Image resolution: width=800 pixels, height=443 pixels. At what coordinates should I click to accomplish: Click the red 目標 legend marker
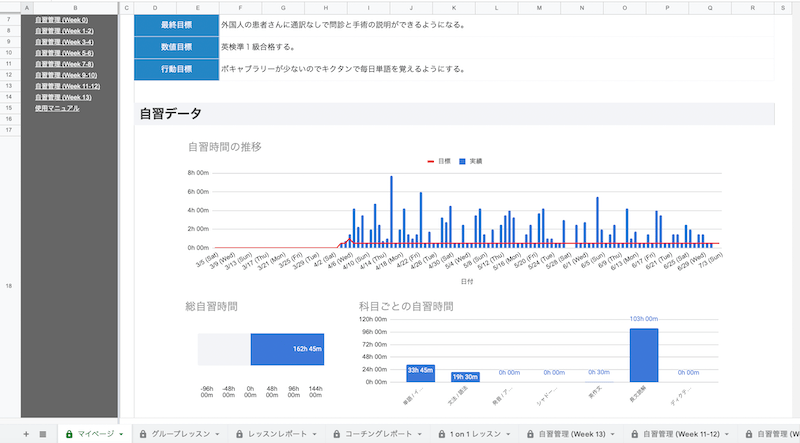tap(431, 160)
